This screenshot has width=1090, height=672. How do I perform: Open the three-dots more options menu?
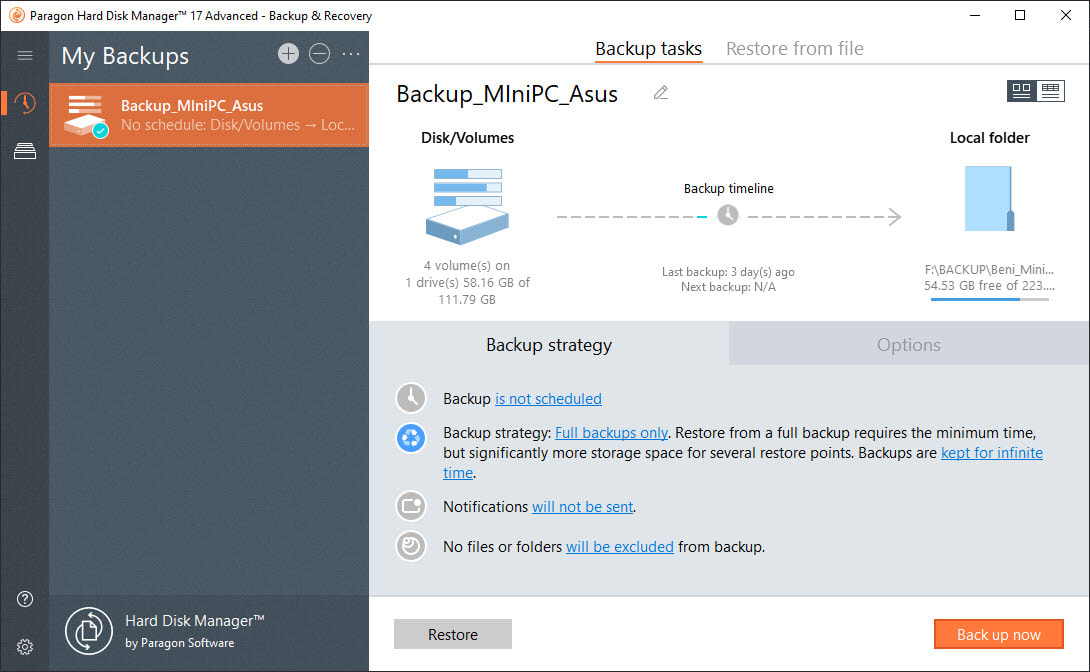tap(351, 54)
